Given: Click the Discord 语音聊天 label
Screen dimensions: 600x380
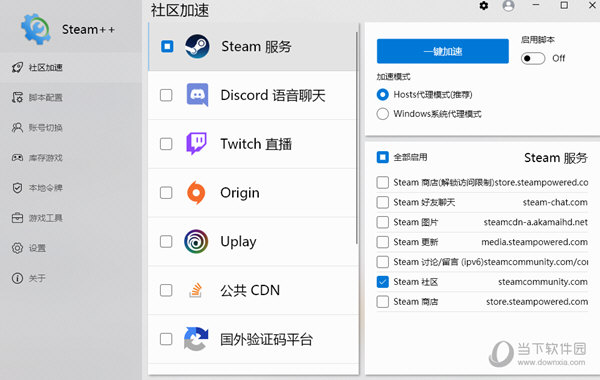Looking at the screenshot, I should pyautogui.click(x=273, y=95).
